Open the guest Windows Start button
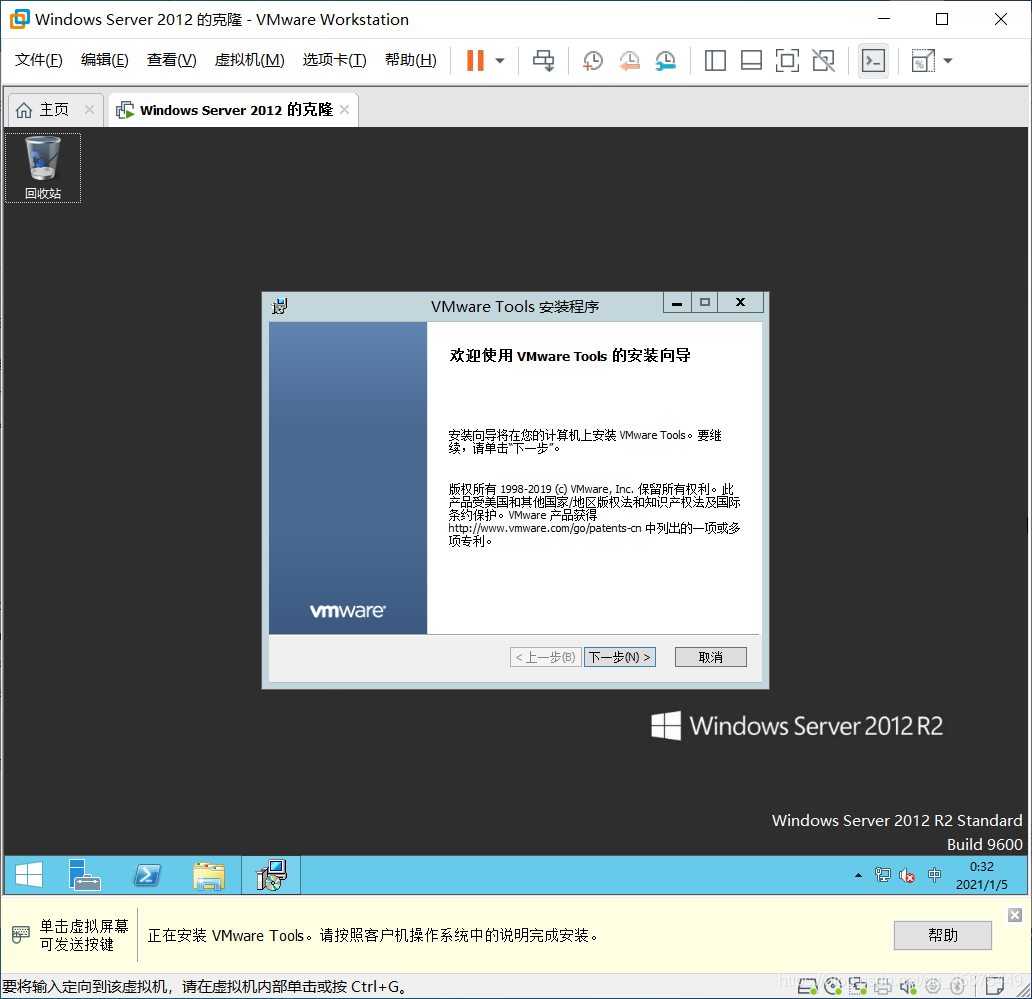The height and width of the screenshot is (999, 1032). [x=28, y=875]
